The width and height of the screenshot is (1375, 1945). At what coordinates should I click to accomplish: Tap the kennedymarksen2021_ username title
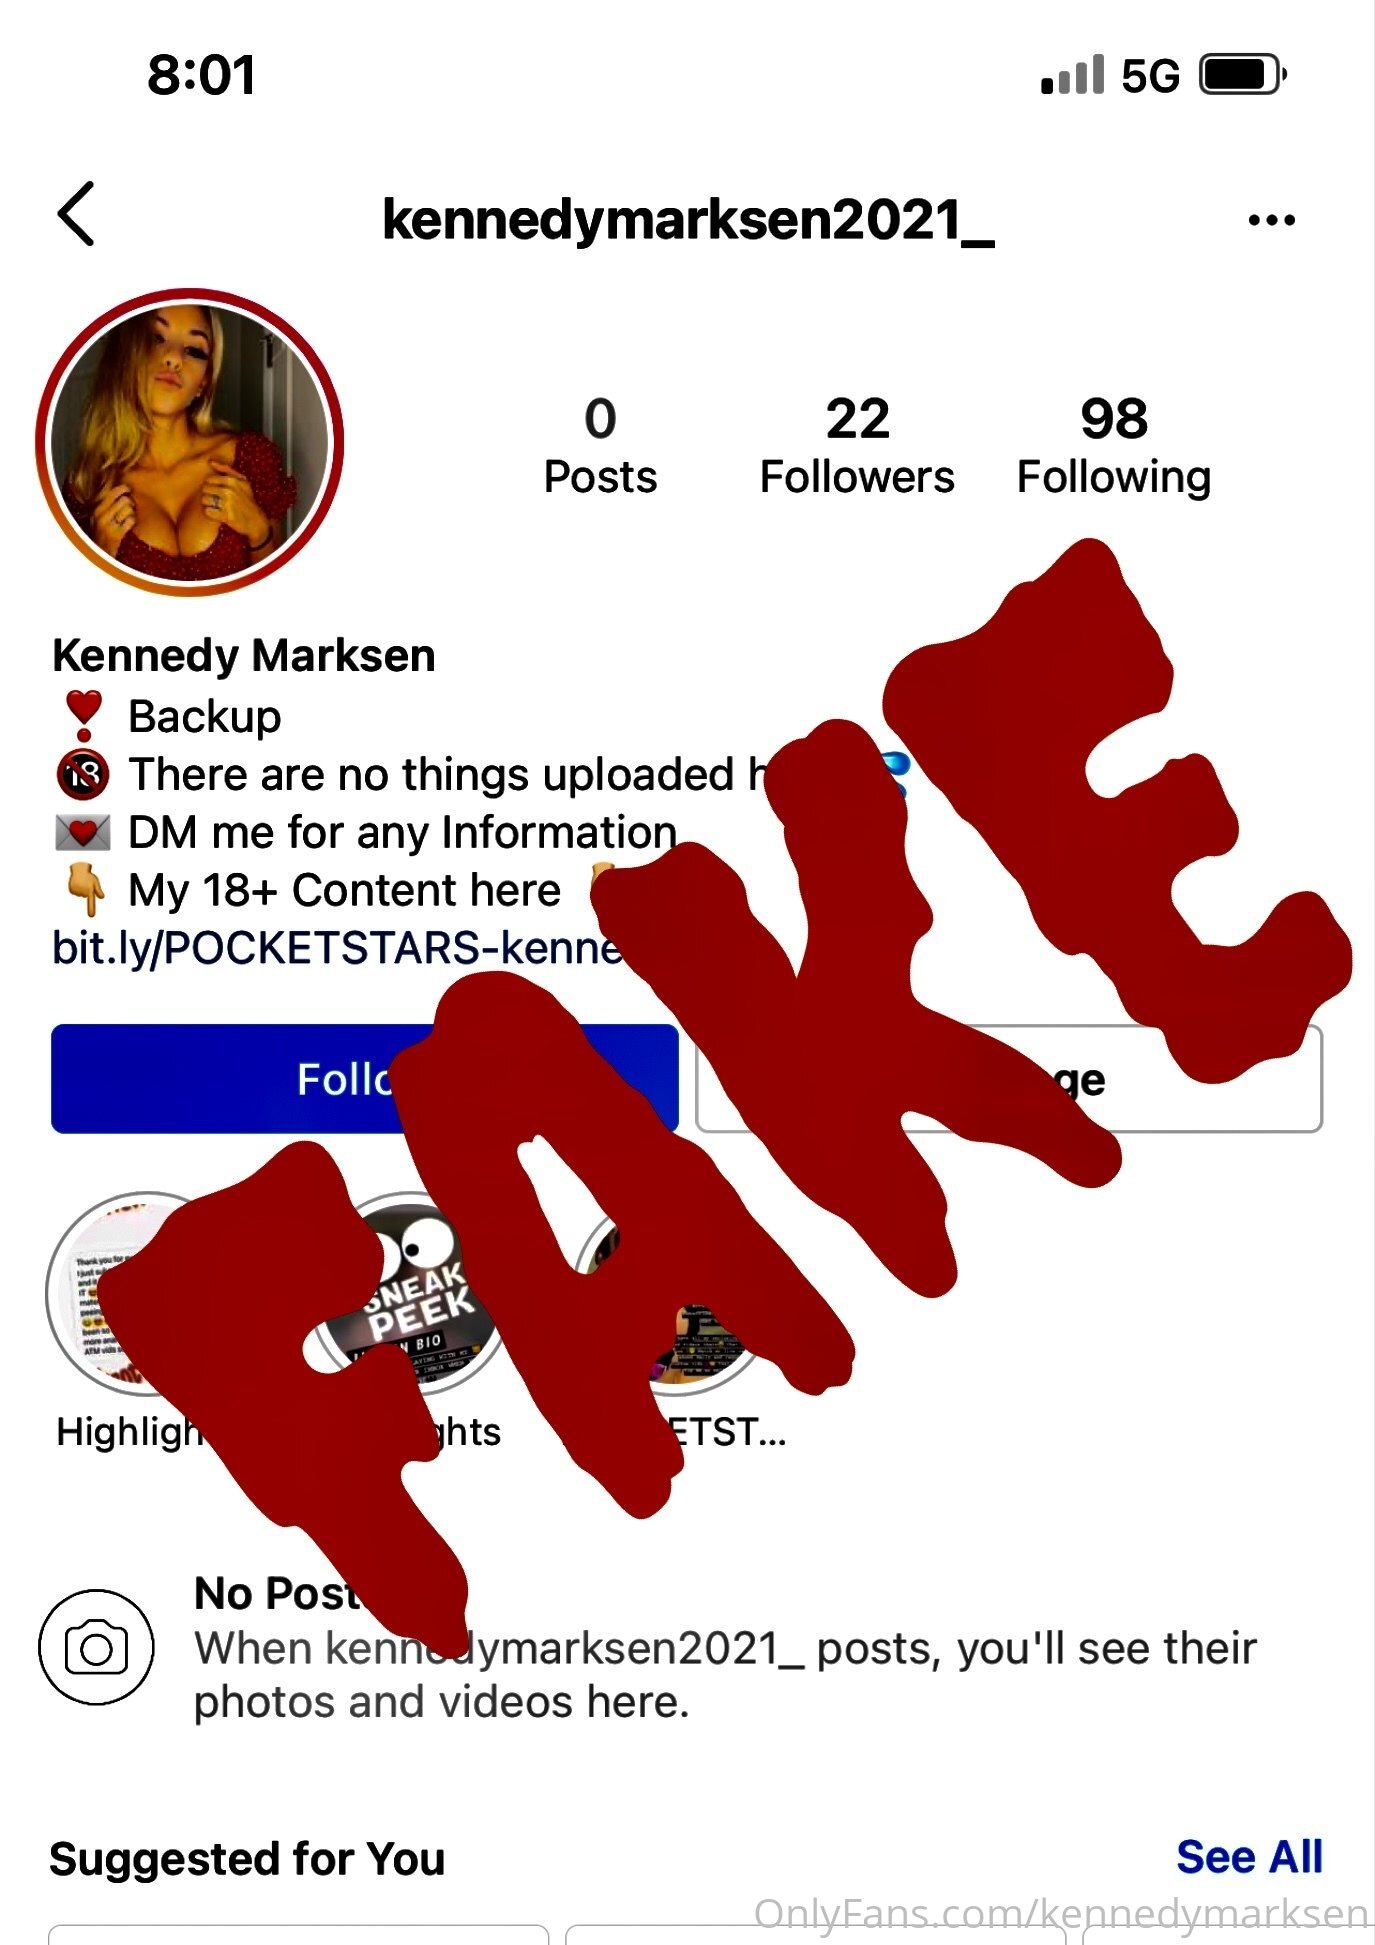pyautogui.click(x=688, y=219)
